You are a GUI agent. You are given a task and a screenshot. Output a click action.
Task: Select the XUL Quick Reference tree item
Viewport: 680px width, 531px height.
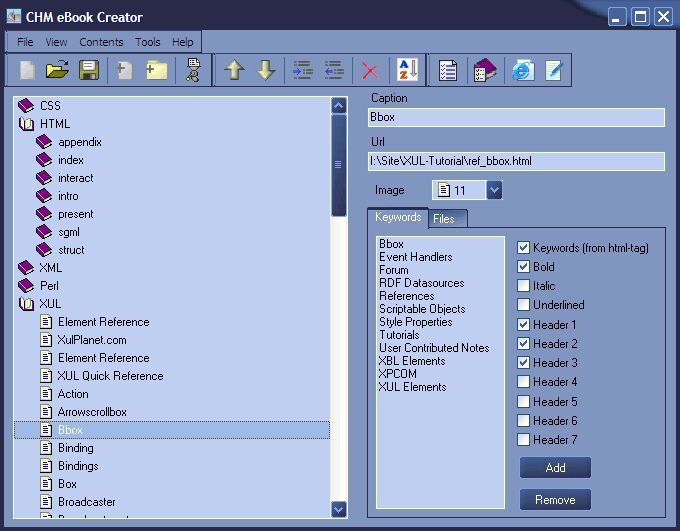(111, 376)
